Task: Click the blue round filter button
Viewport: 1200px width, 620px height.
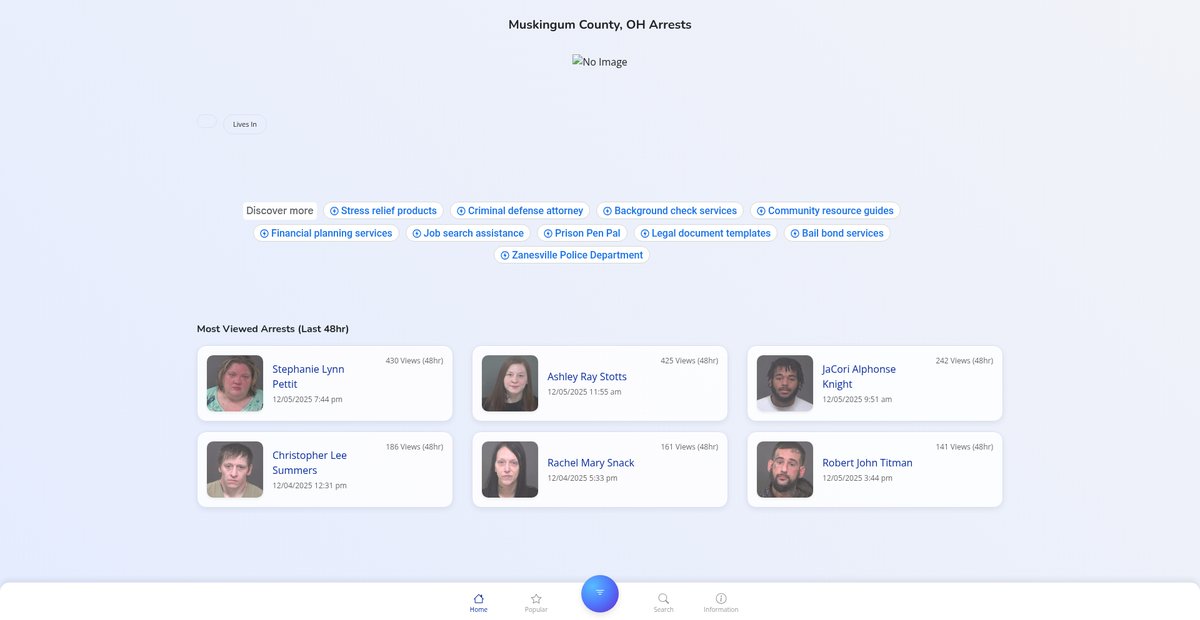Action: (600, 593)
